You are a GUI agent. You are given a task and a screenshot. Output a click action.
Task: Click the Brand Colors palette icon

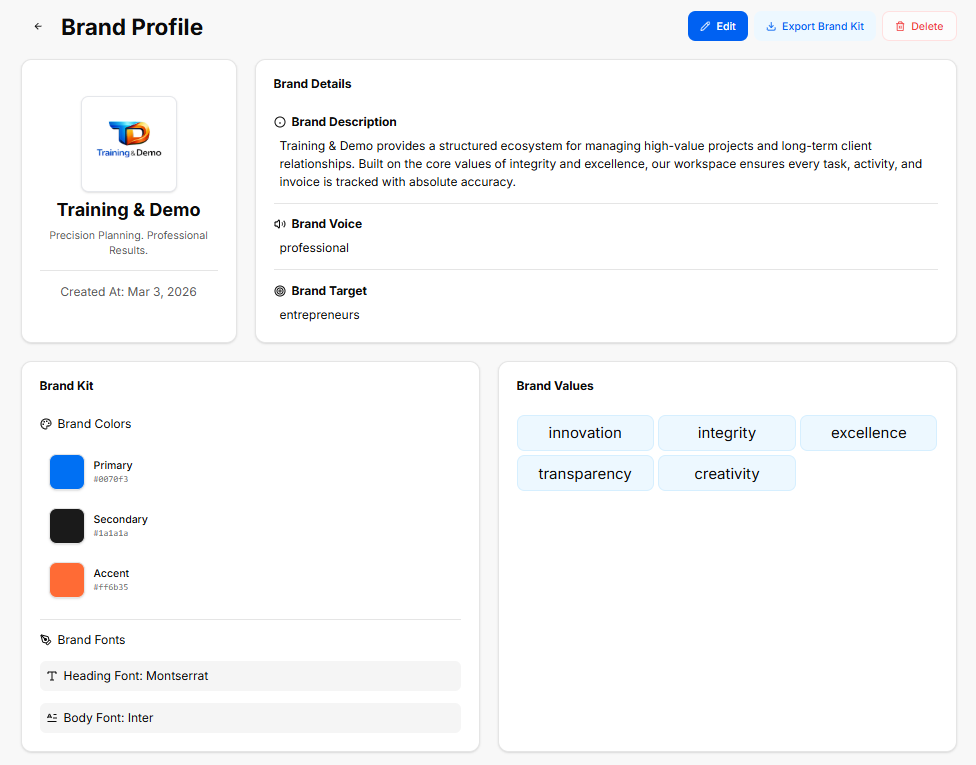[46, 424]
